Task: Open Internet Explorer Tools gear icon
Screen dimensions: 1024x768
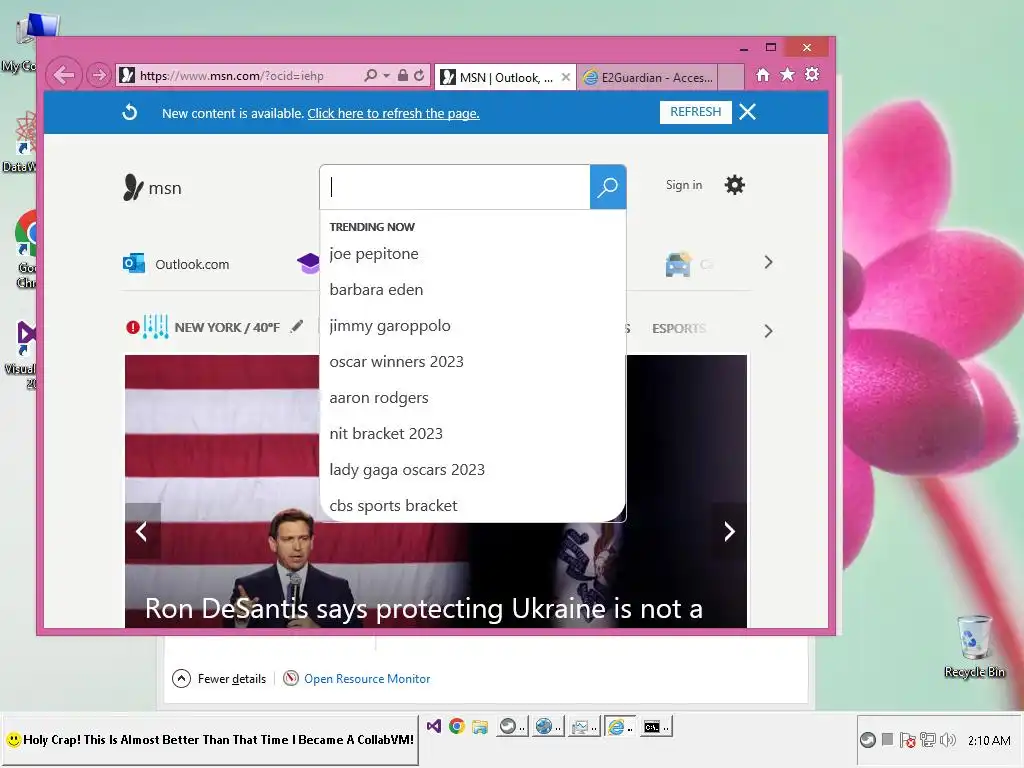Action: pyautogui.click(x=812, y=75)
